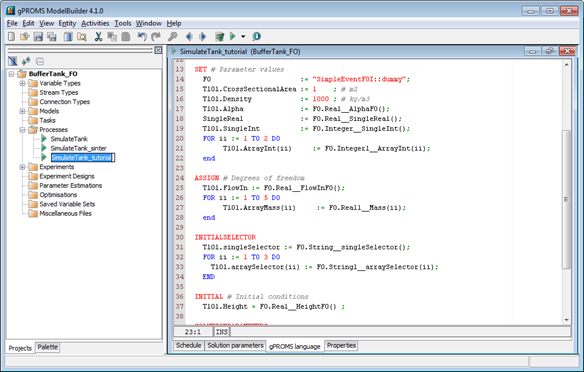Select the SimulateTank process

click(69, 139)
